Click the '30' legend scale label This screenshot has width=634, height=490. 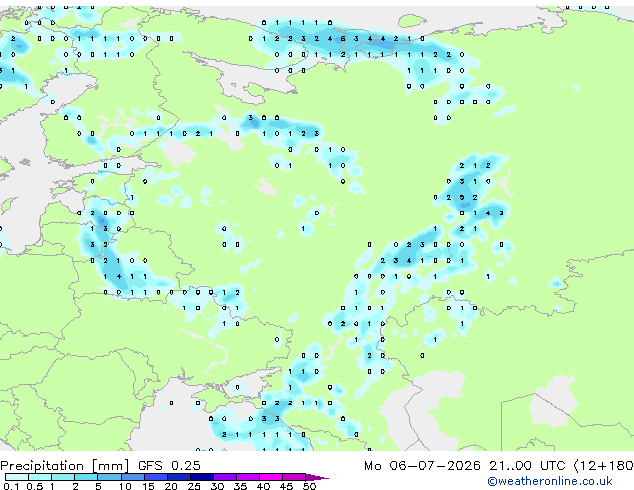click(x=217, y=486)
